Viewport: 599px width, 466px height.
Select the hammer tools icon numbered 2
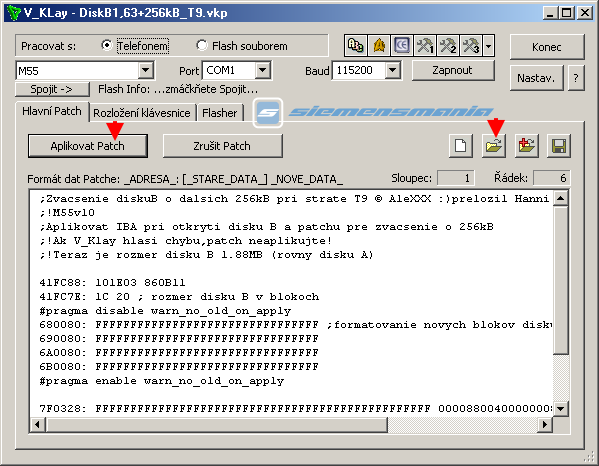(x=448, y=46)
